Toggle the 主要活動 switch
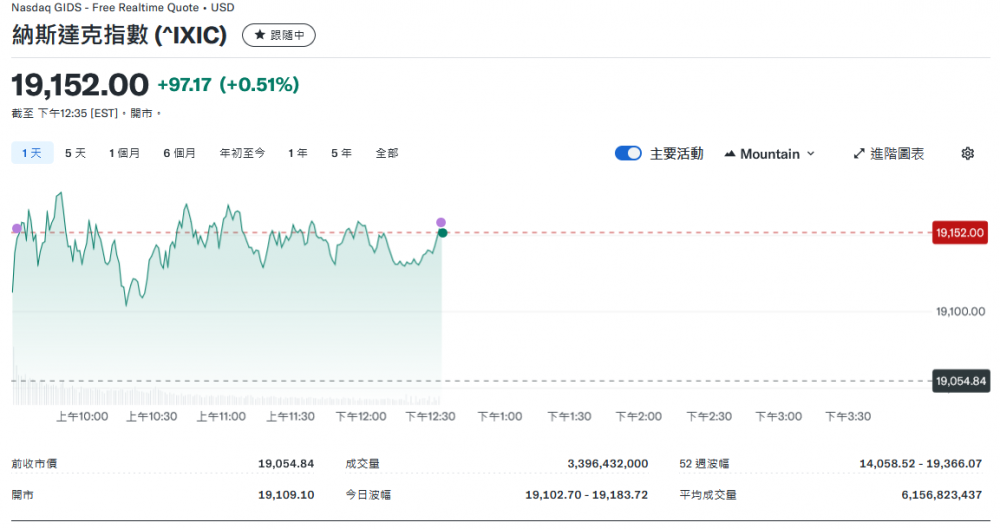Image resolution: width=1000 pixels, height=529 pixels. (x=628, y=153)
